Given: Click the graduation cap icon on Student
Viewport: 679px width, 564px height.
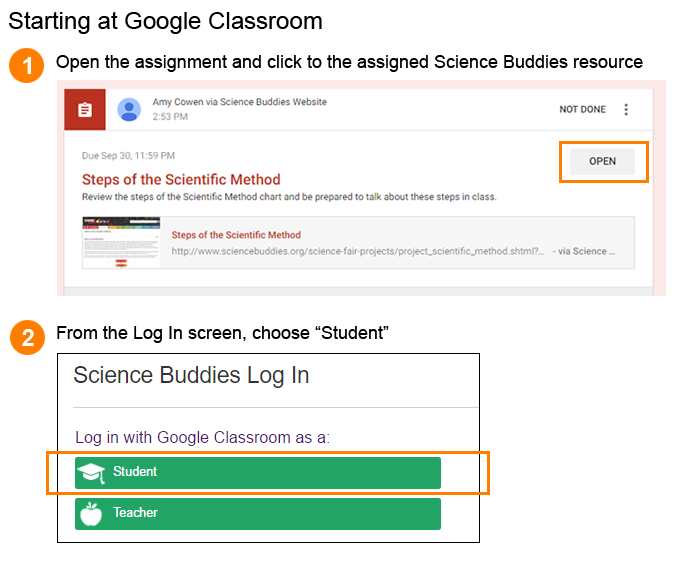Looking at the screenshot, I should [x=91, y=473].
